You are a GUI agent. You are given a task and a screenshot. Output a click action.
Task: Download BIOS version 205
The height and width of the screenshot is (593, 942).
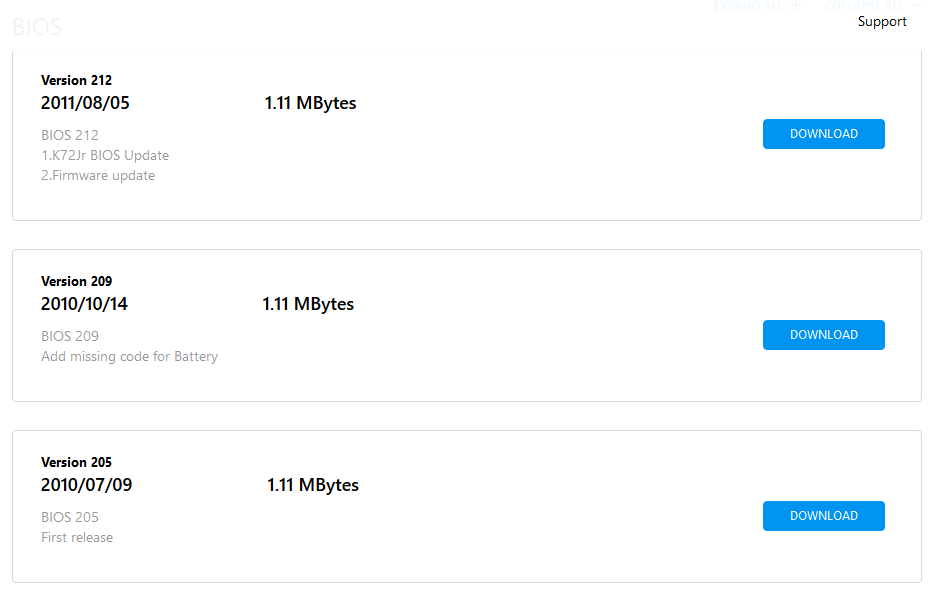[824, 516]
